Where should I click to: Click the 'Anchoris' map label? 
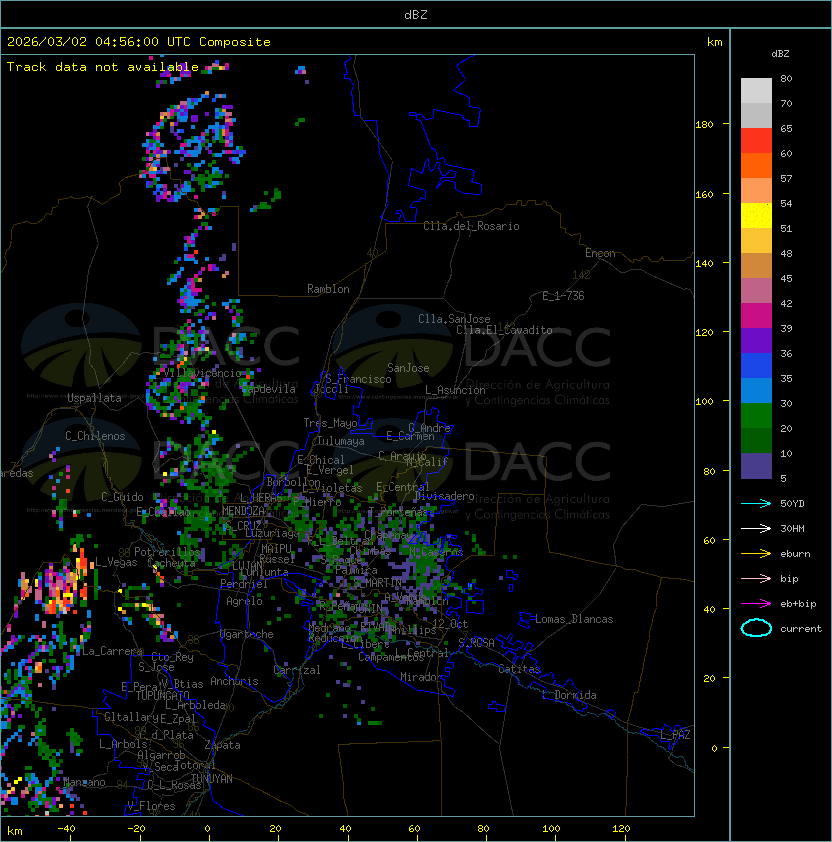click(x=234, y=681)
